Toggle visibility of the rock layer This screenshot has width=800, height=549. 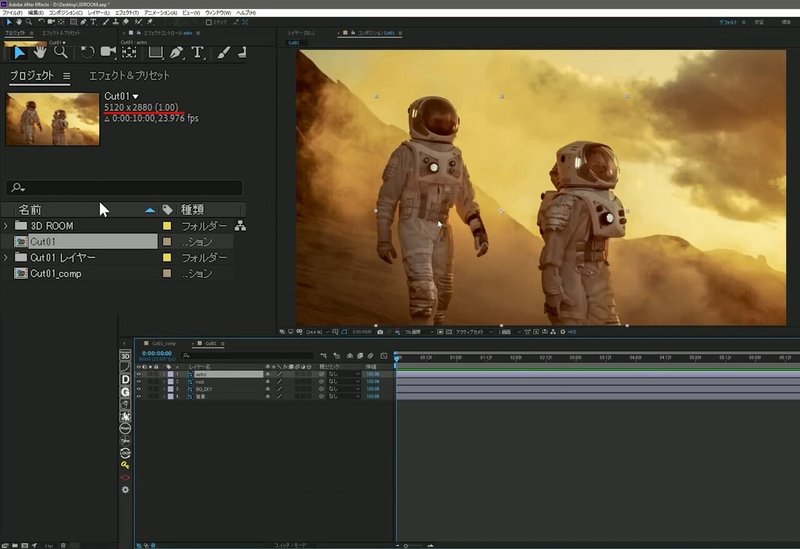click(139, 381)
